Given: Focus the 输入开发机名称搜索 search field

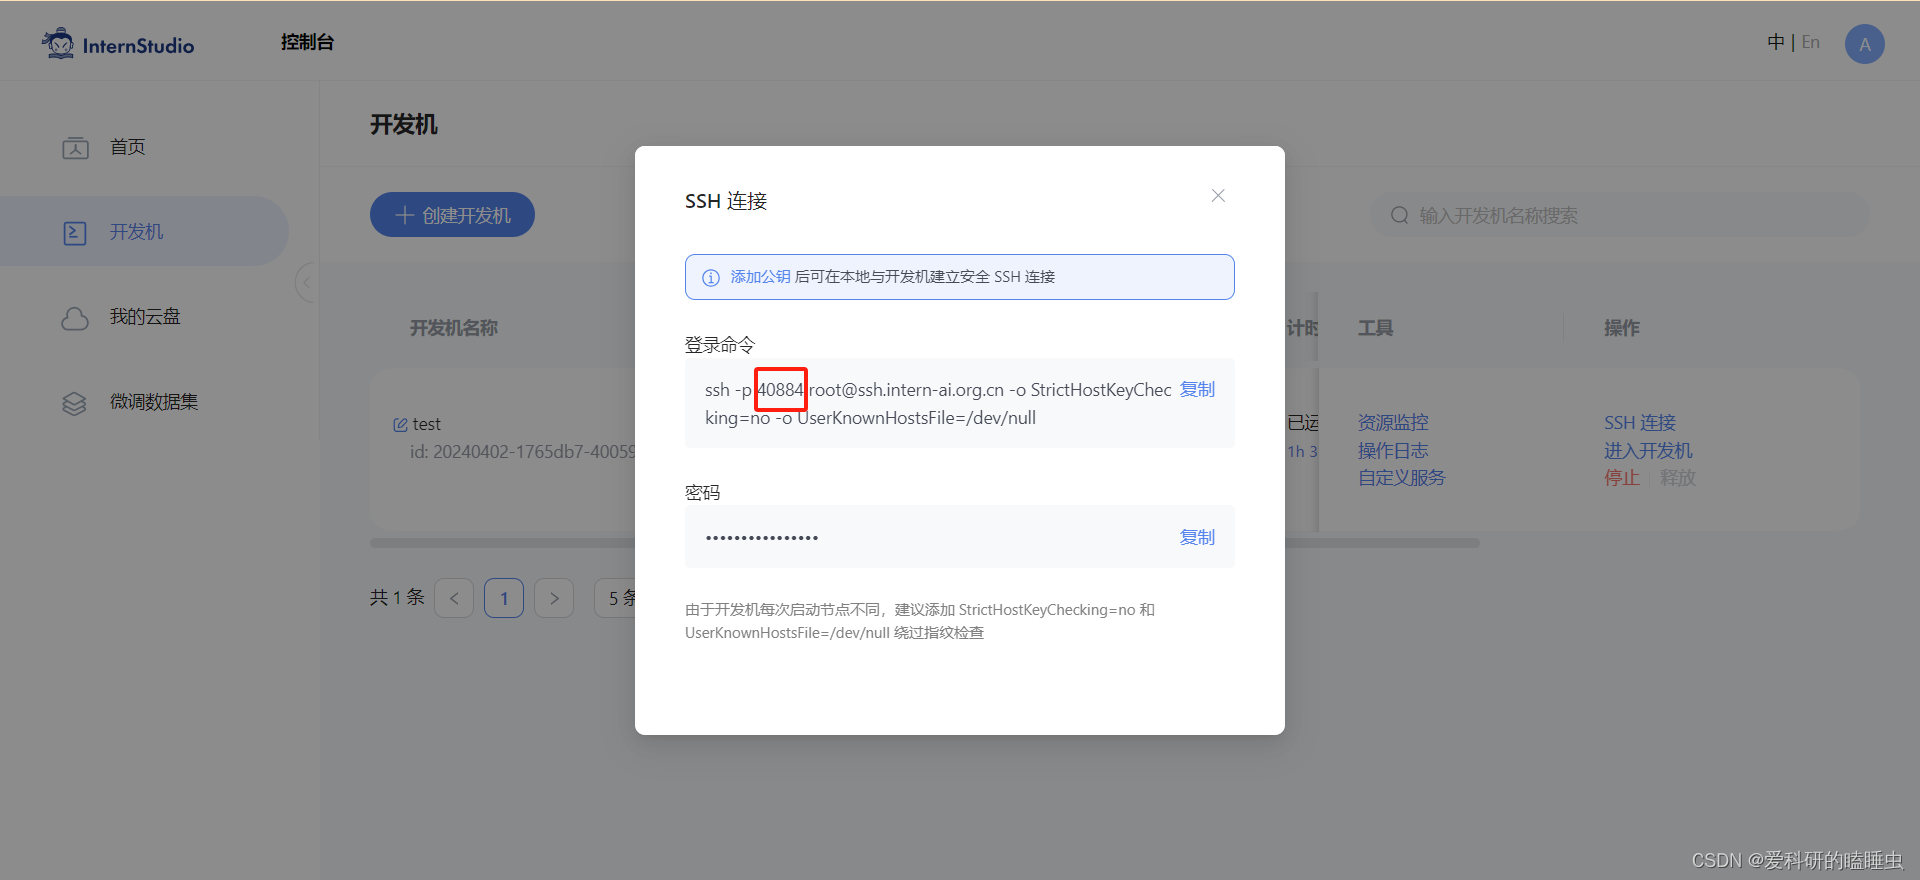Looking at the screenshot, I should coord(1620,215).
